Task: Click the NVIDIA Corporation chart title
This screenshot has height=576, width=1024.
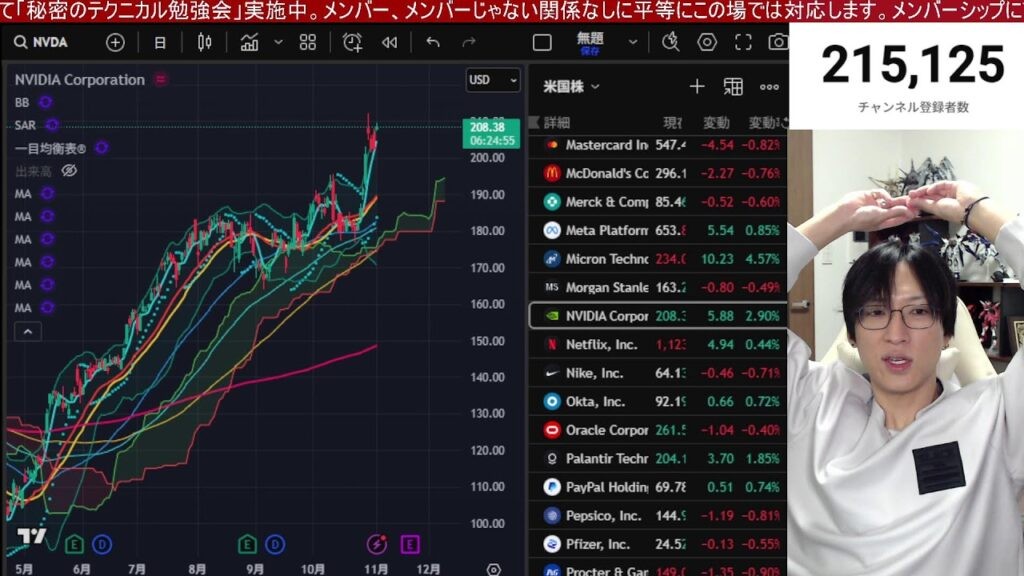Action: (x=80, y=80)
